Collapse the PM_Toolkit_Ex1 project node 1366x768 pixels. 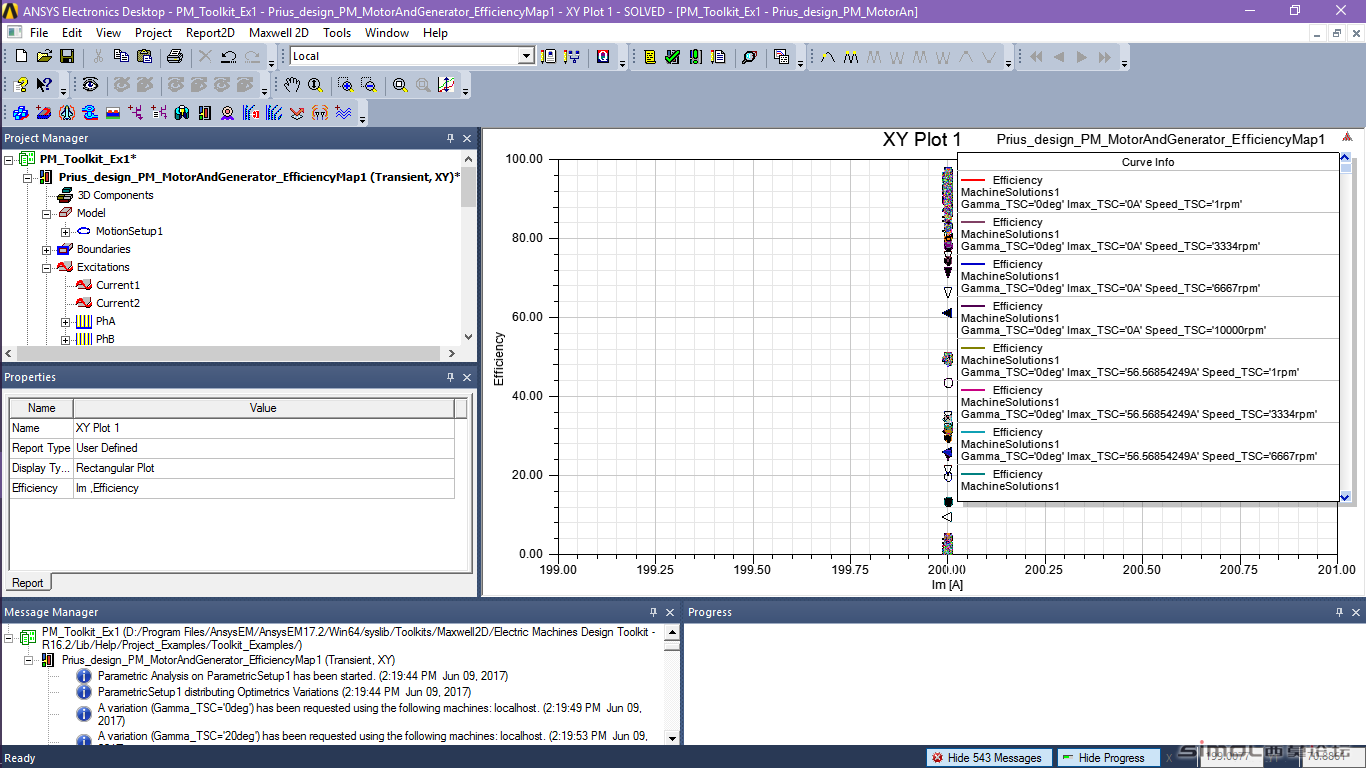9,159
